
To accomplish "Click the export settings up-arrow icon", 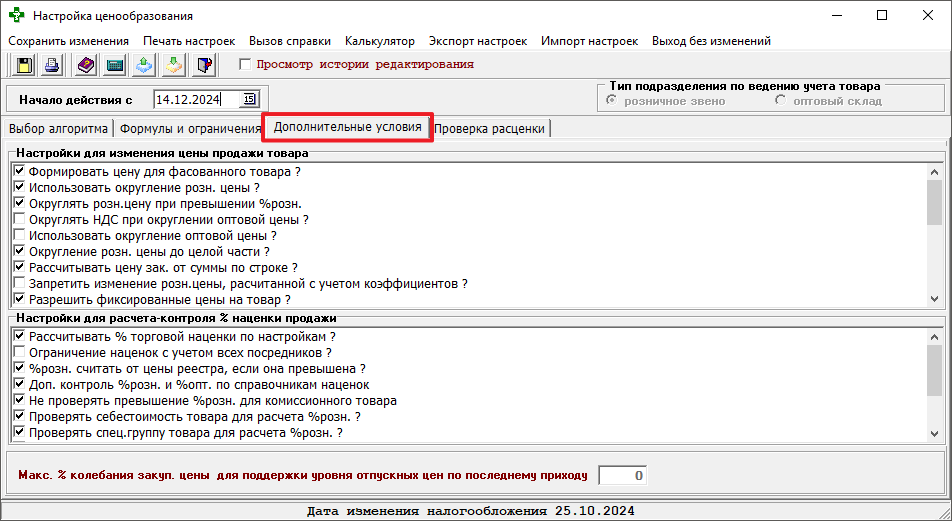I will coord(144,65).
